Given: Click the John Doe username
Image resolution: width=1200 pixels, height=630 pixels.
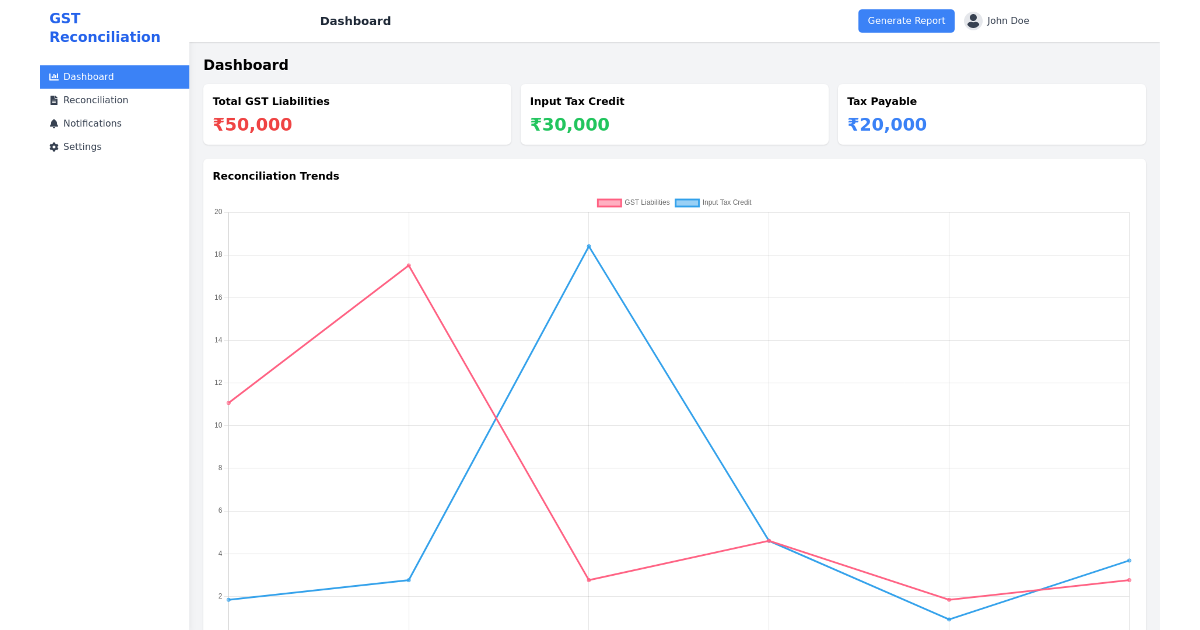Looking at the screenshot, I should point(1008,21).
